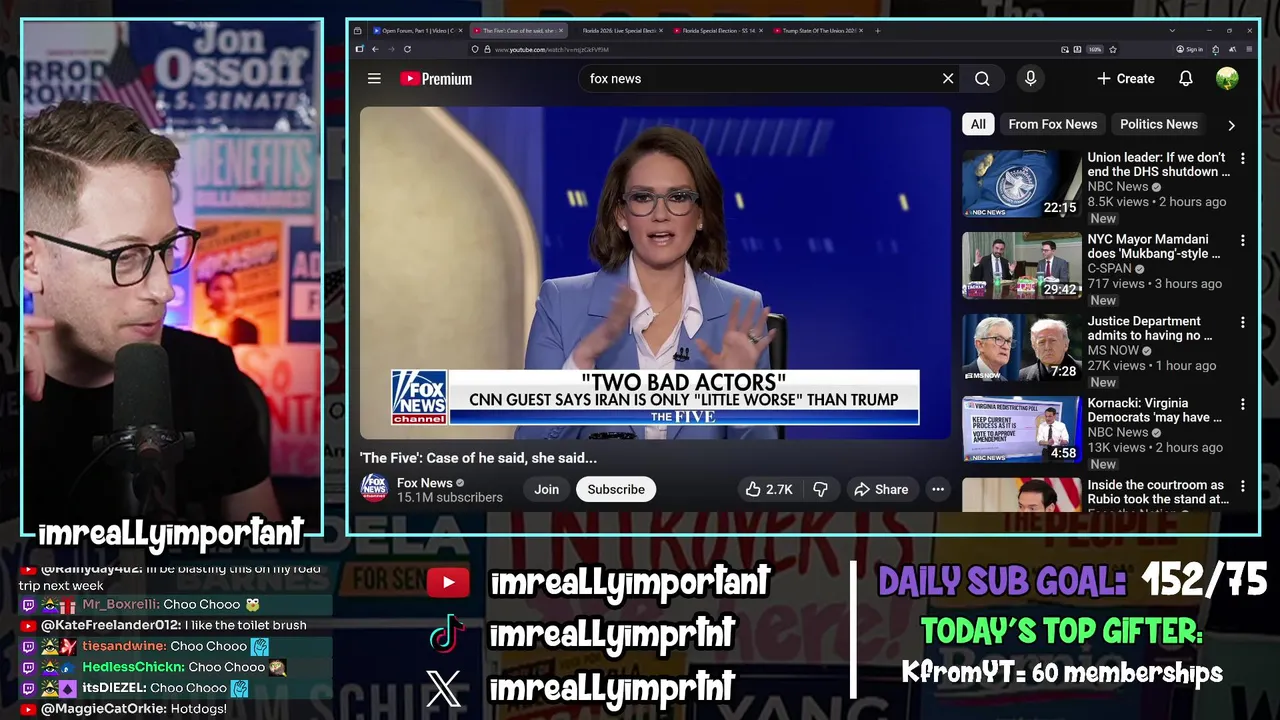The image size is (1280, 720).
Task: Open the YouTube hamburger guide menu
Action: 374,79
